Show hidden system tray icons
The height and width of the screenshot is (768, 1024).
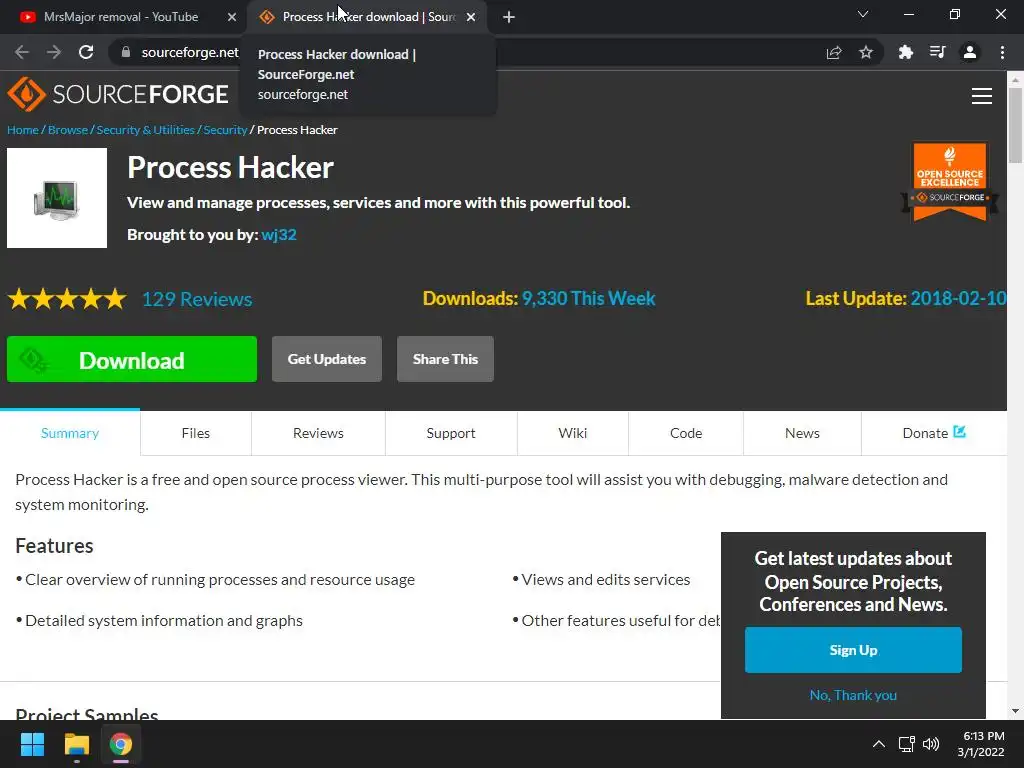[x=879, y=744]
